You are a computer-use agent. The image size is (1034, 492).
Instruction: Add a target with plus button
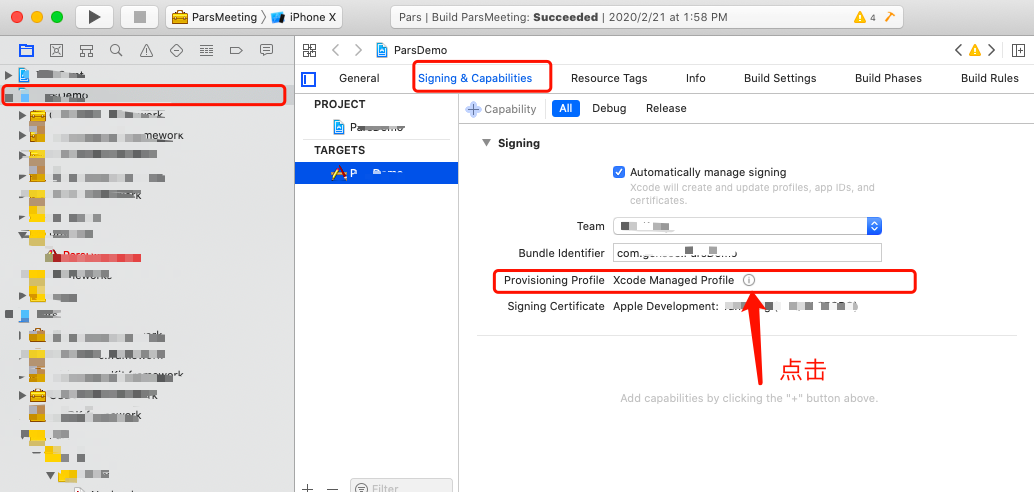[307, 488]
